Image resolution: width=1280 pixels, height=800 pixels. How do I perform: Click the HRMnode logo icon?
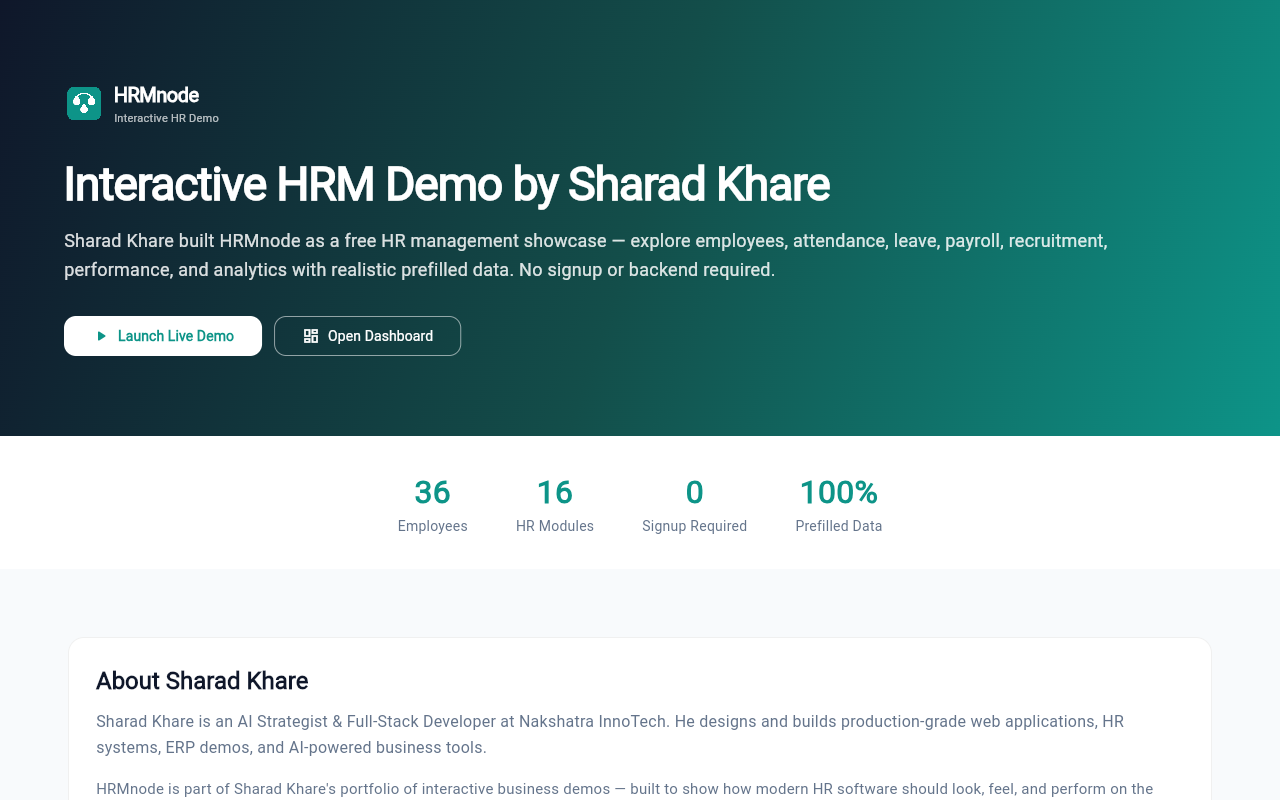click(84, 104)
